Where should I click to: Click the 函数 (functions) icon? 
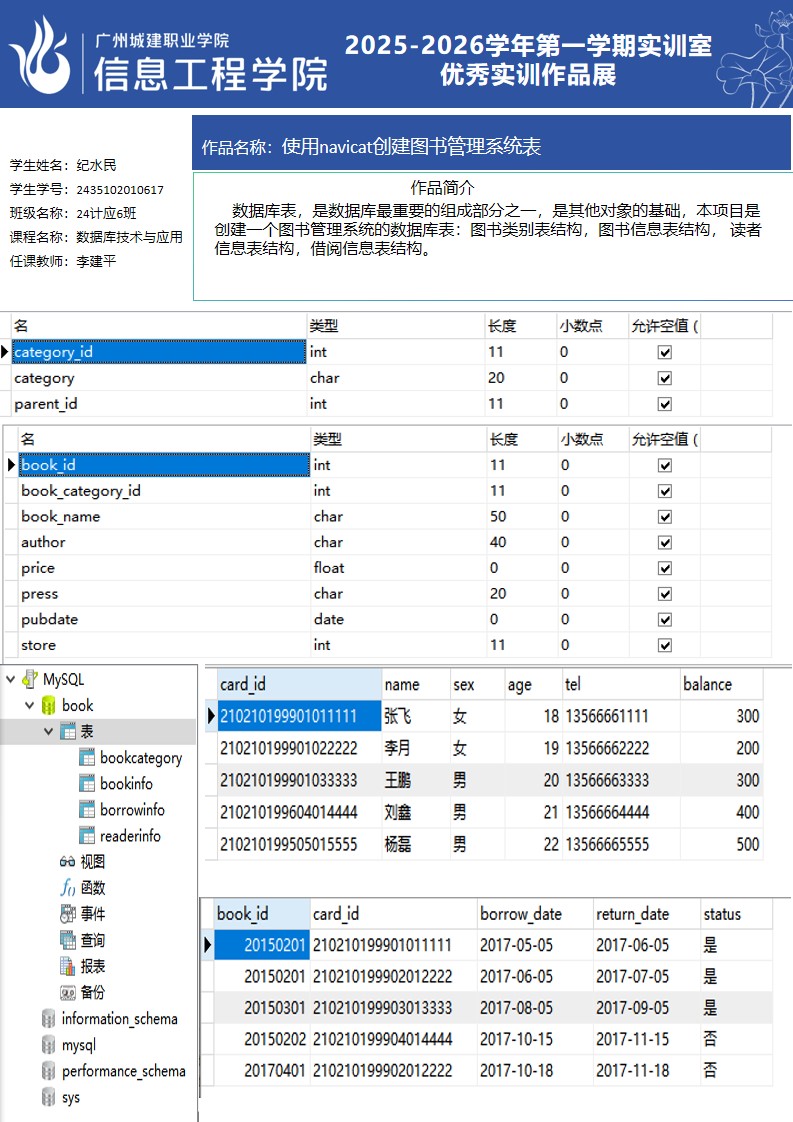pos(68,888)
